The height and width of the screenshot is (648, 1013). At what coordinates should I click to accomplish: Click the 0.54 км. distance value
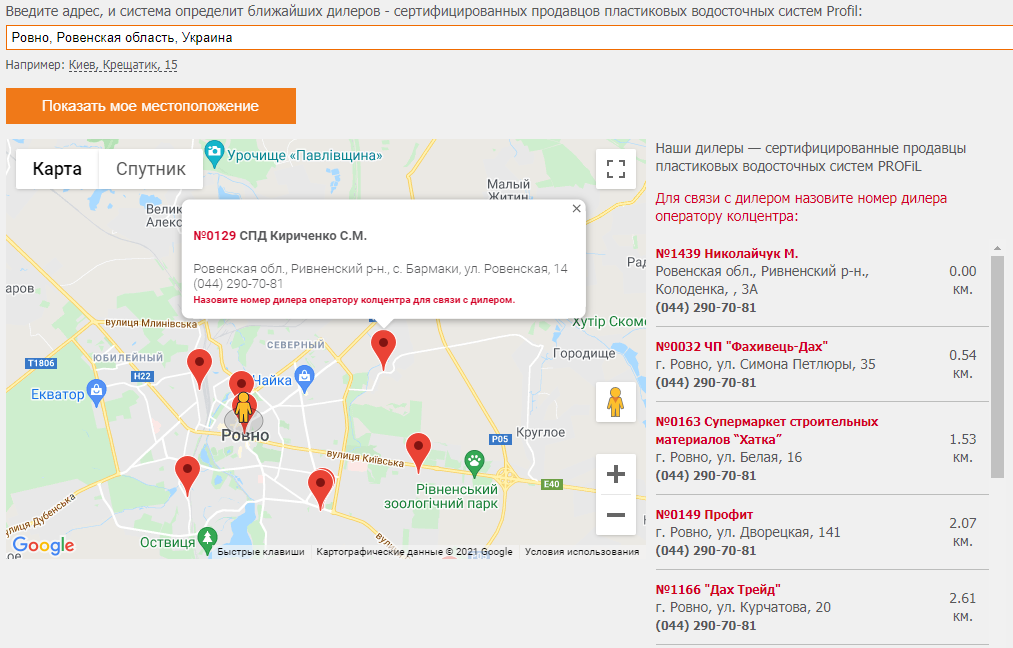tap(963, 364)
